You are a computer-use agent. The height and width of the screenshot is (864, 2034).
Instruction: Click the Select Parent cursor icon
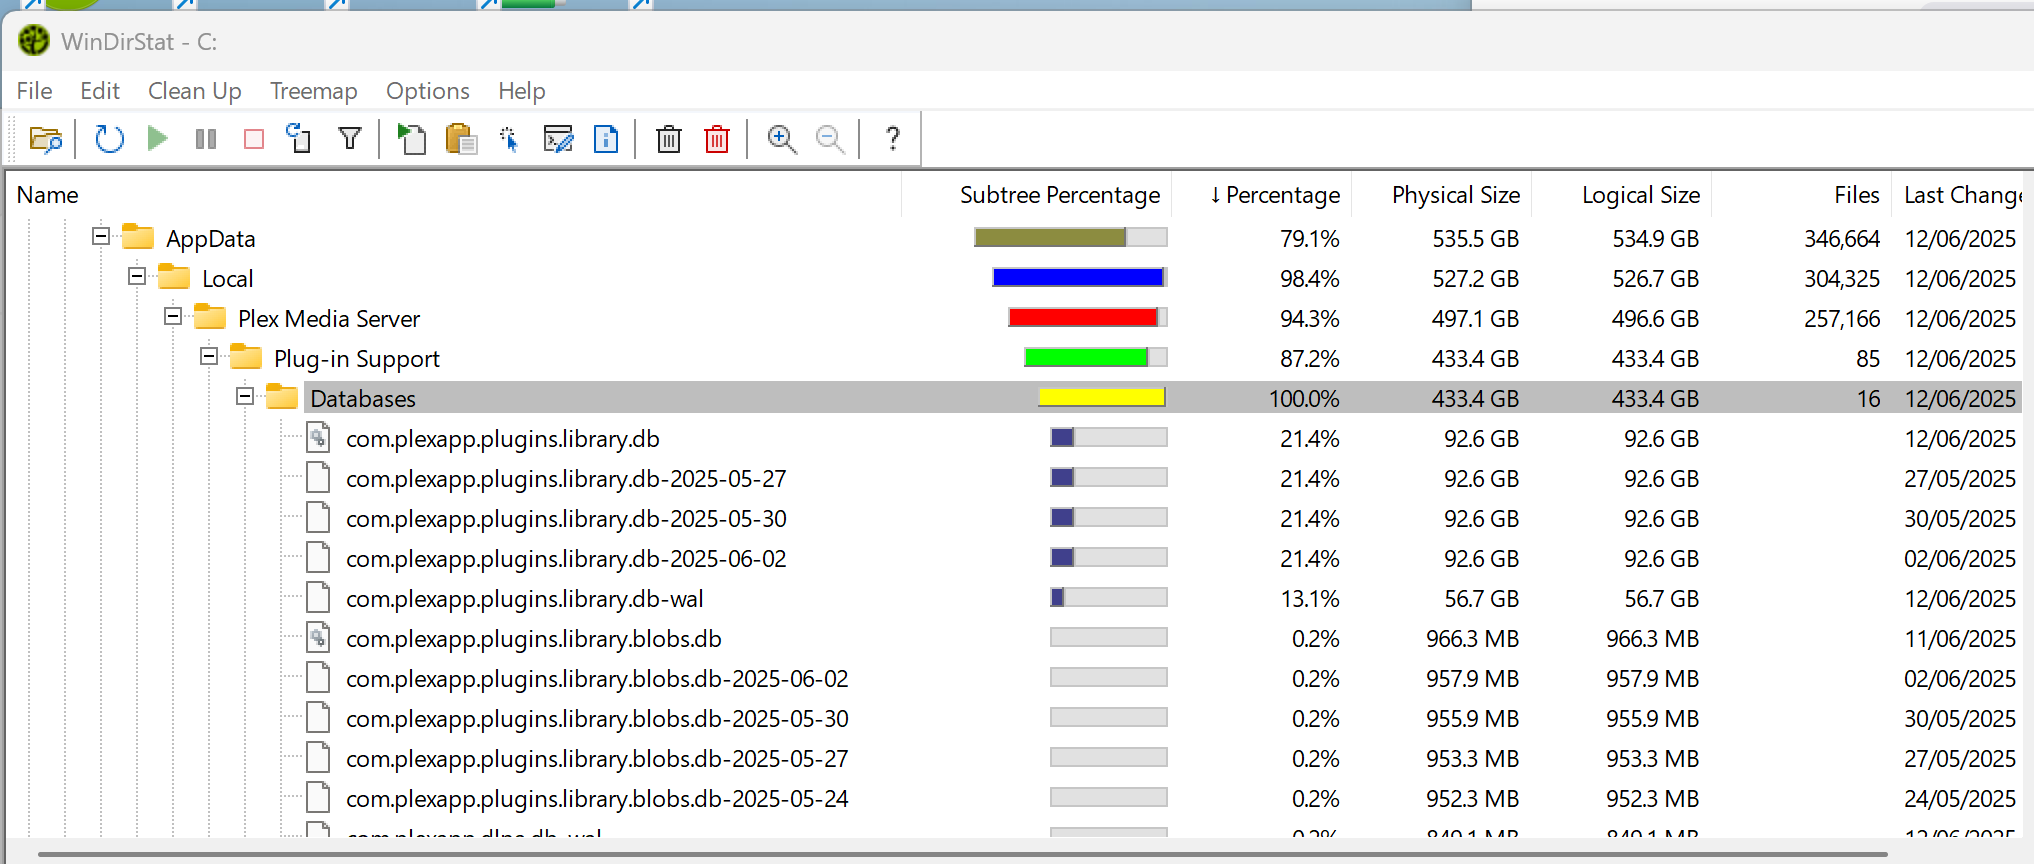[509, 139]
